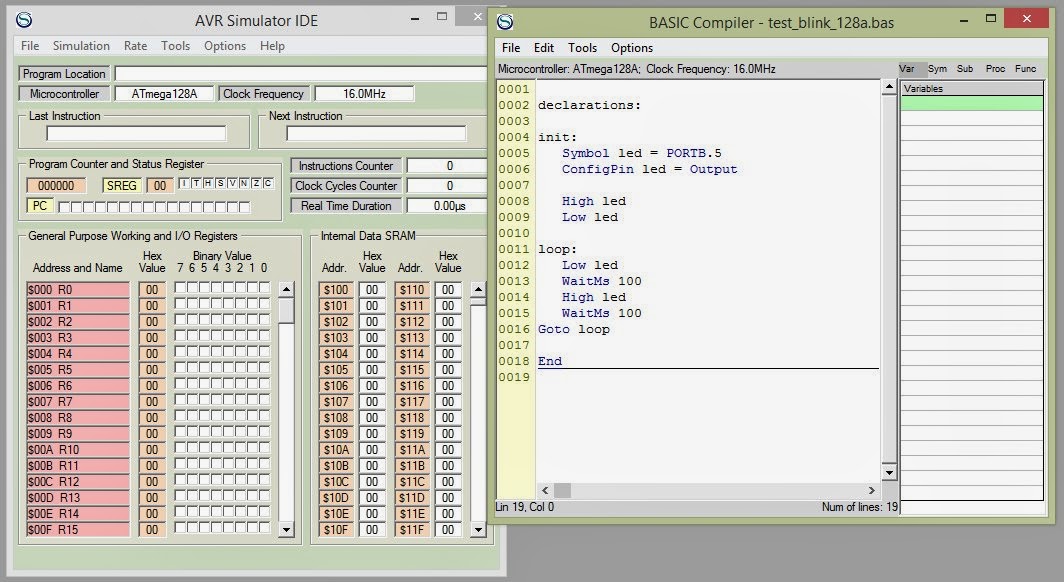This screenshot has height=582, width=1064.
Task: Click the Last Instruction field
Action: coord(136,134)
